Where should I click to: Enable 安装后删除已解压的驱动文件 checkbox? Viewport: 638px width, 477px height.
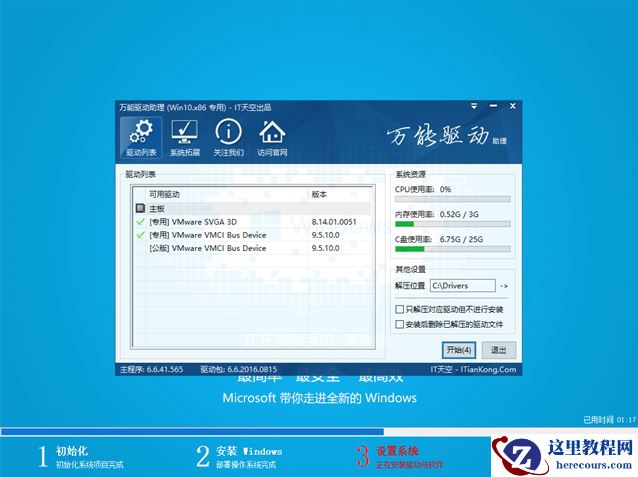[399, 324]
